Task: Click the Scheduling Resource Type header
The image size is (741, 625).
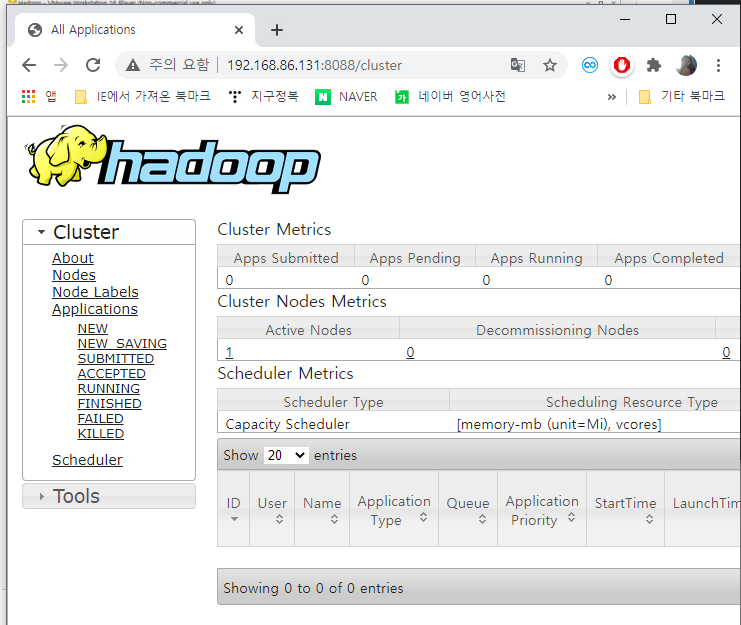Action: pos(632,402)
